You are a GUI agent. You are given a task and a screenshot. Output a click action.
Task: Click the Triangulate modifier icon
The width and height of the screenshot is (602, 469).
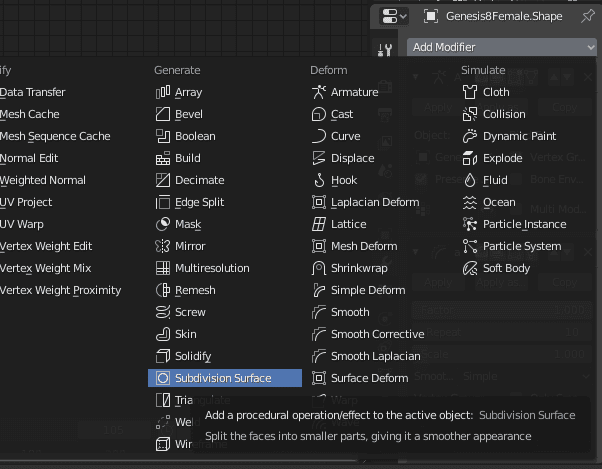[163, 400]
